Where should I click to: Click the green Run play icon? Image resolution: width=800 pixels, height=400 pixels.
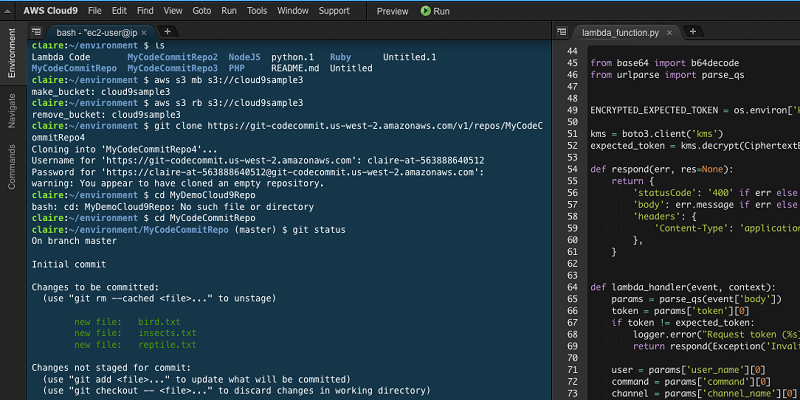pos(426,11)
